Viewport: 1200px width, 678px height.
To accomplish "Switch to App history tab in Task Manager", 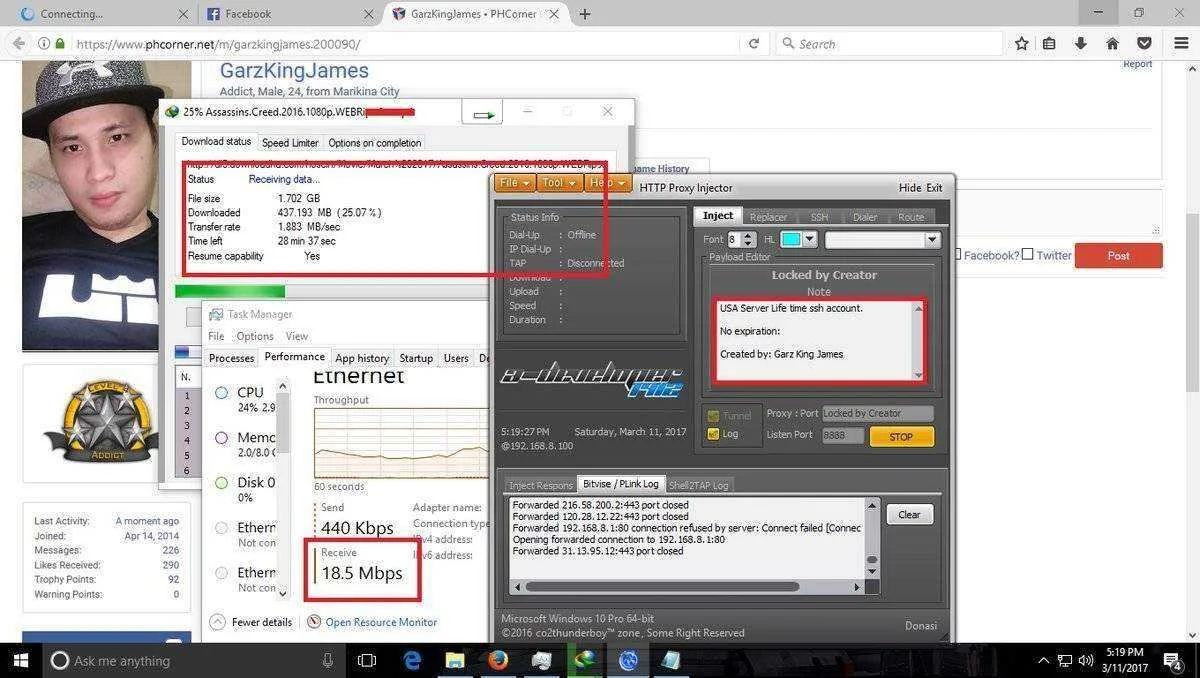I will pos(362,358).
